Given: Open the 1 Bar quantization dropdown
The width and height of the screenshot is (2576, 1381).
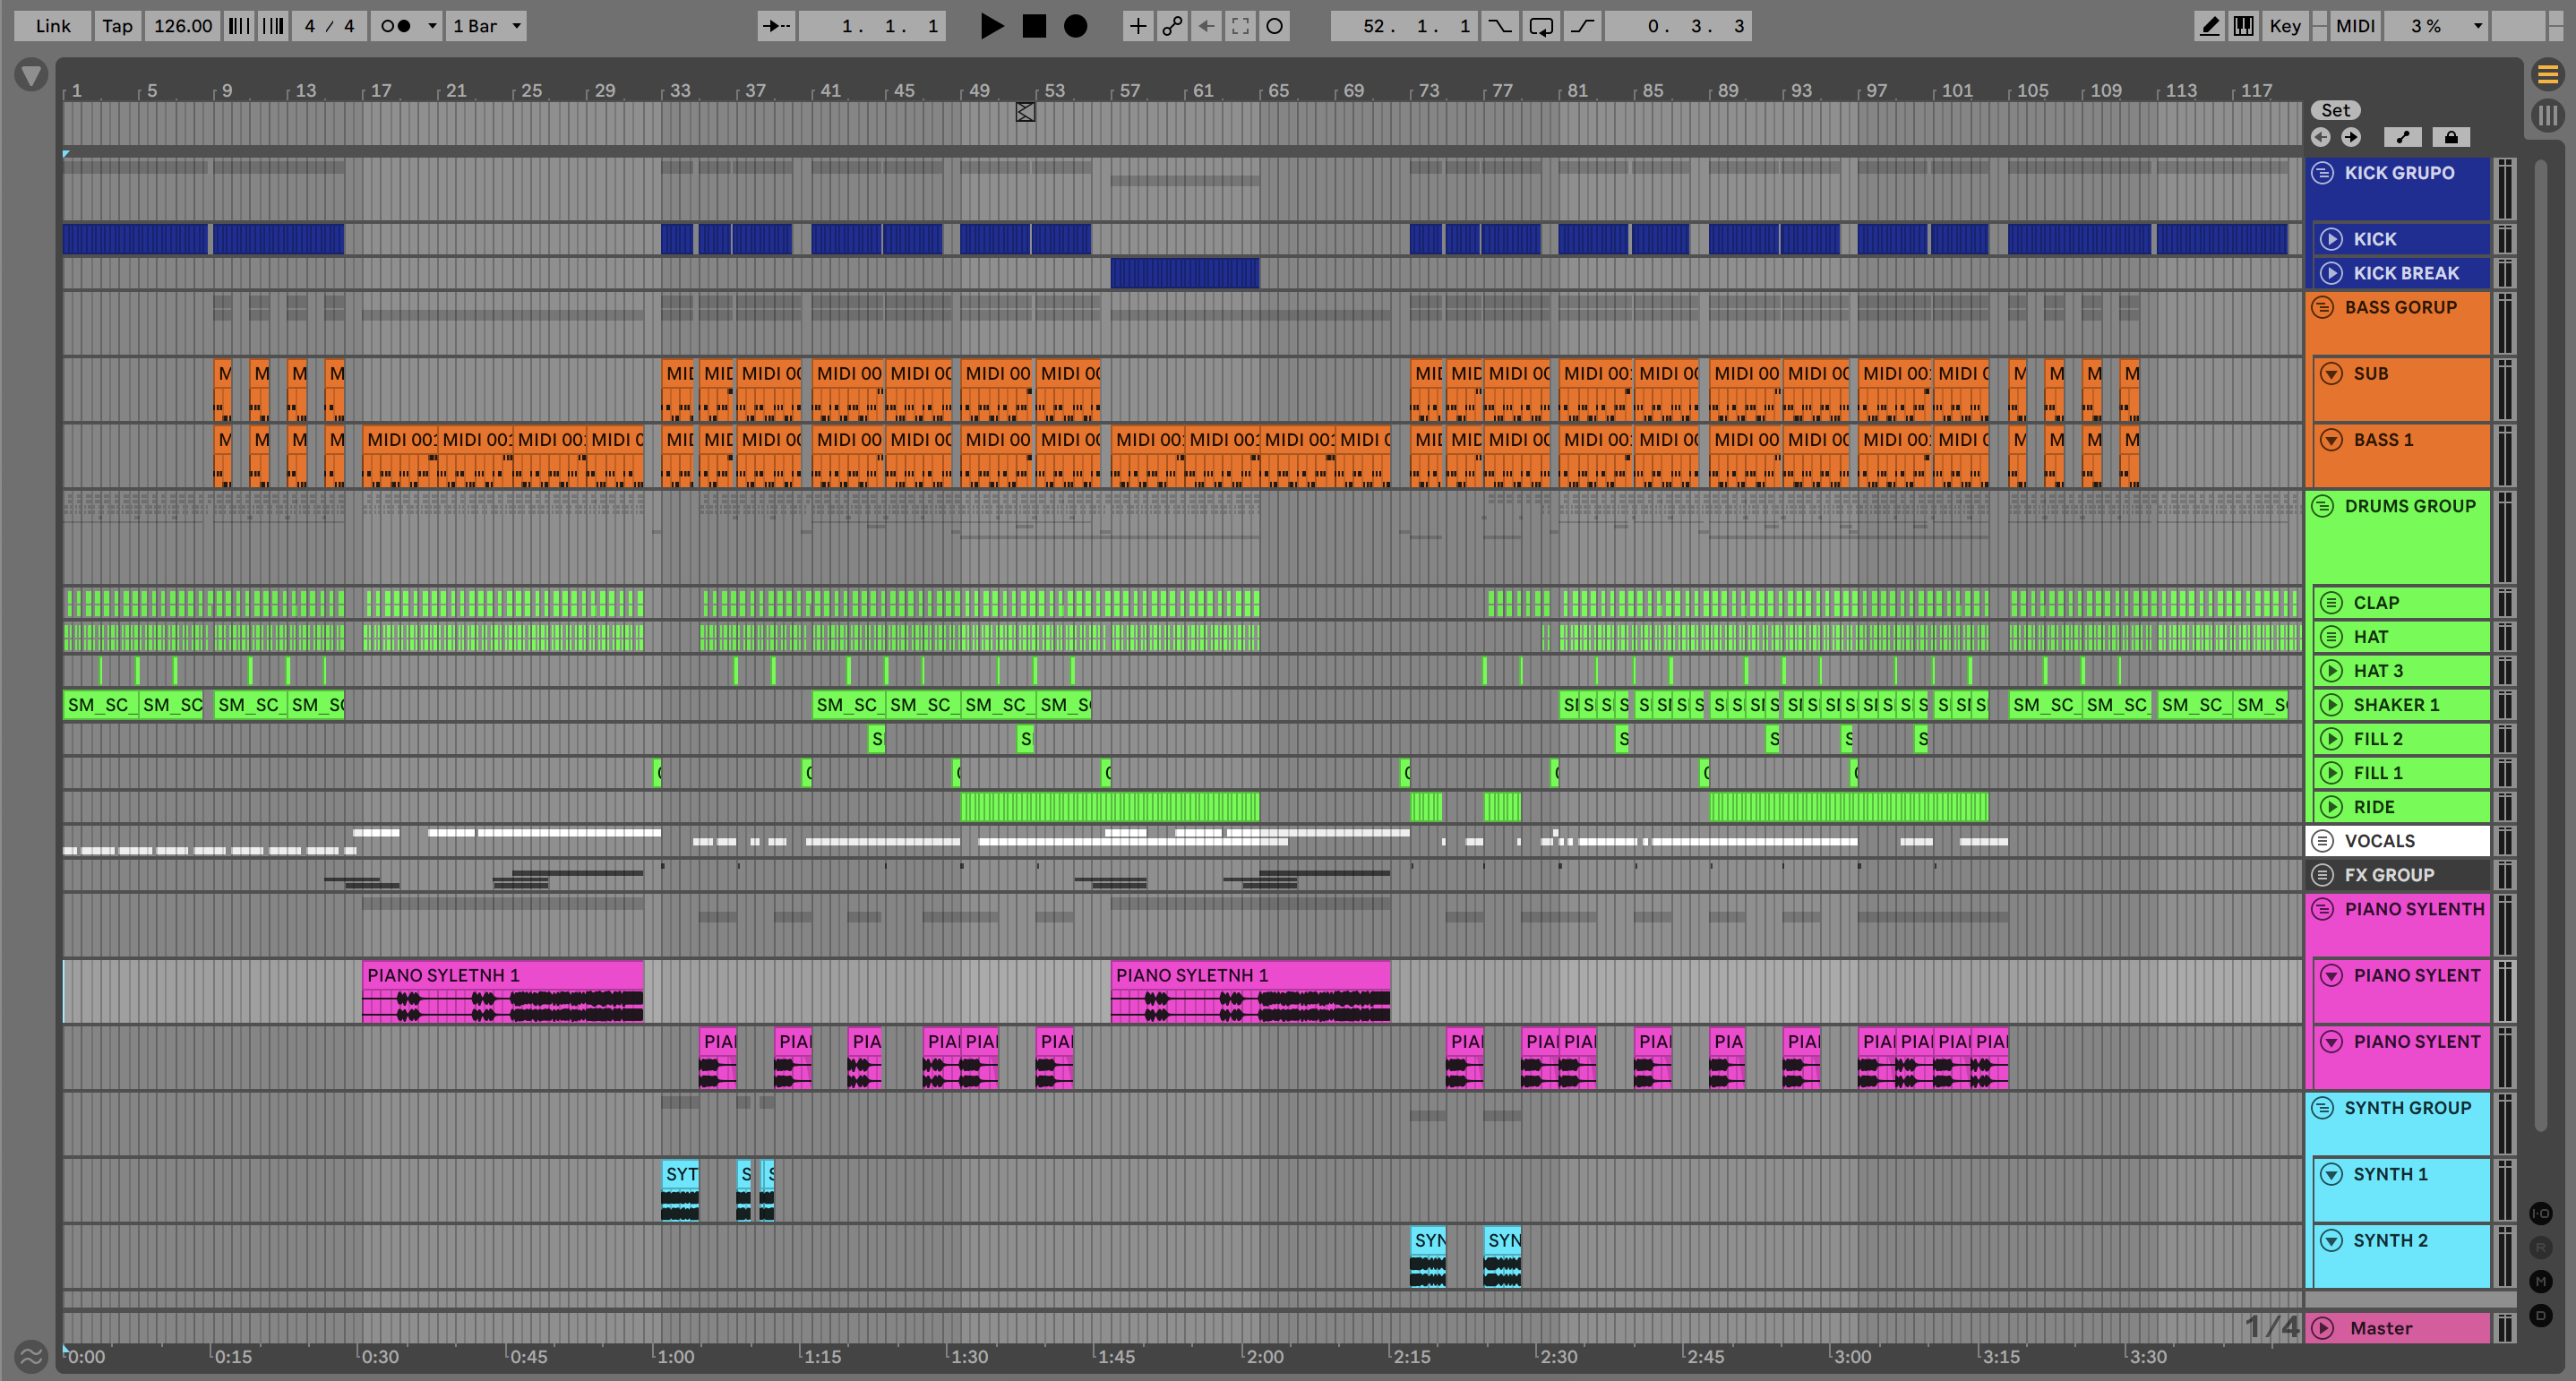Looking at the screenshot, I should tap(486, 26).
